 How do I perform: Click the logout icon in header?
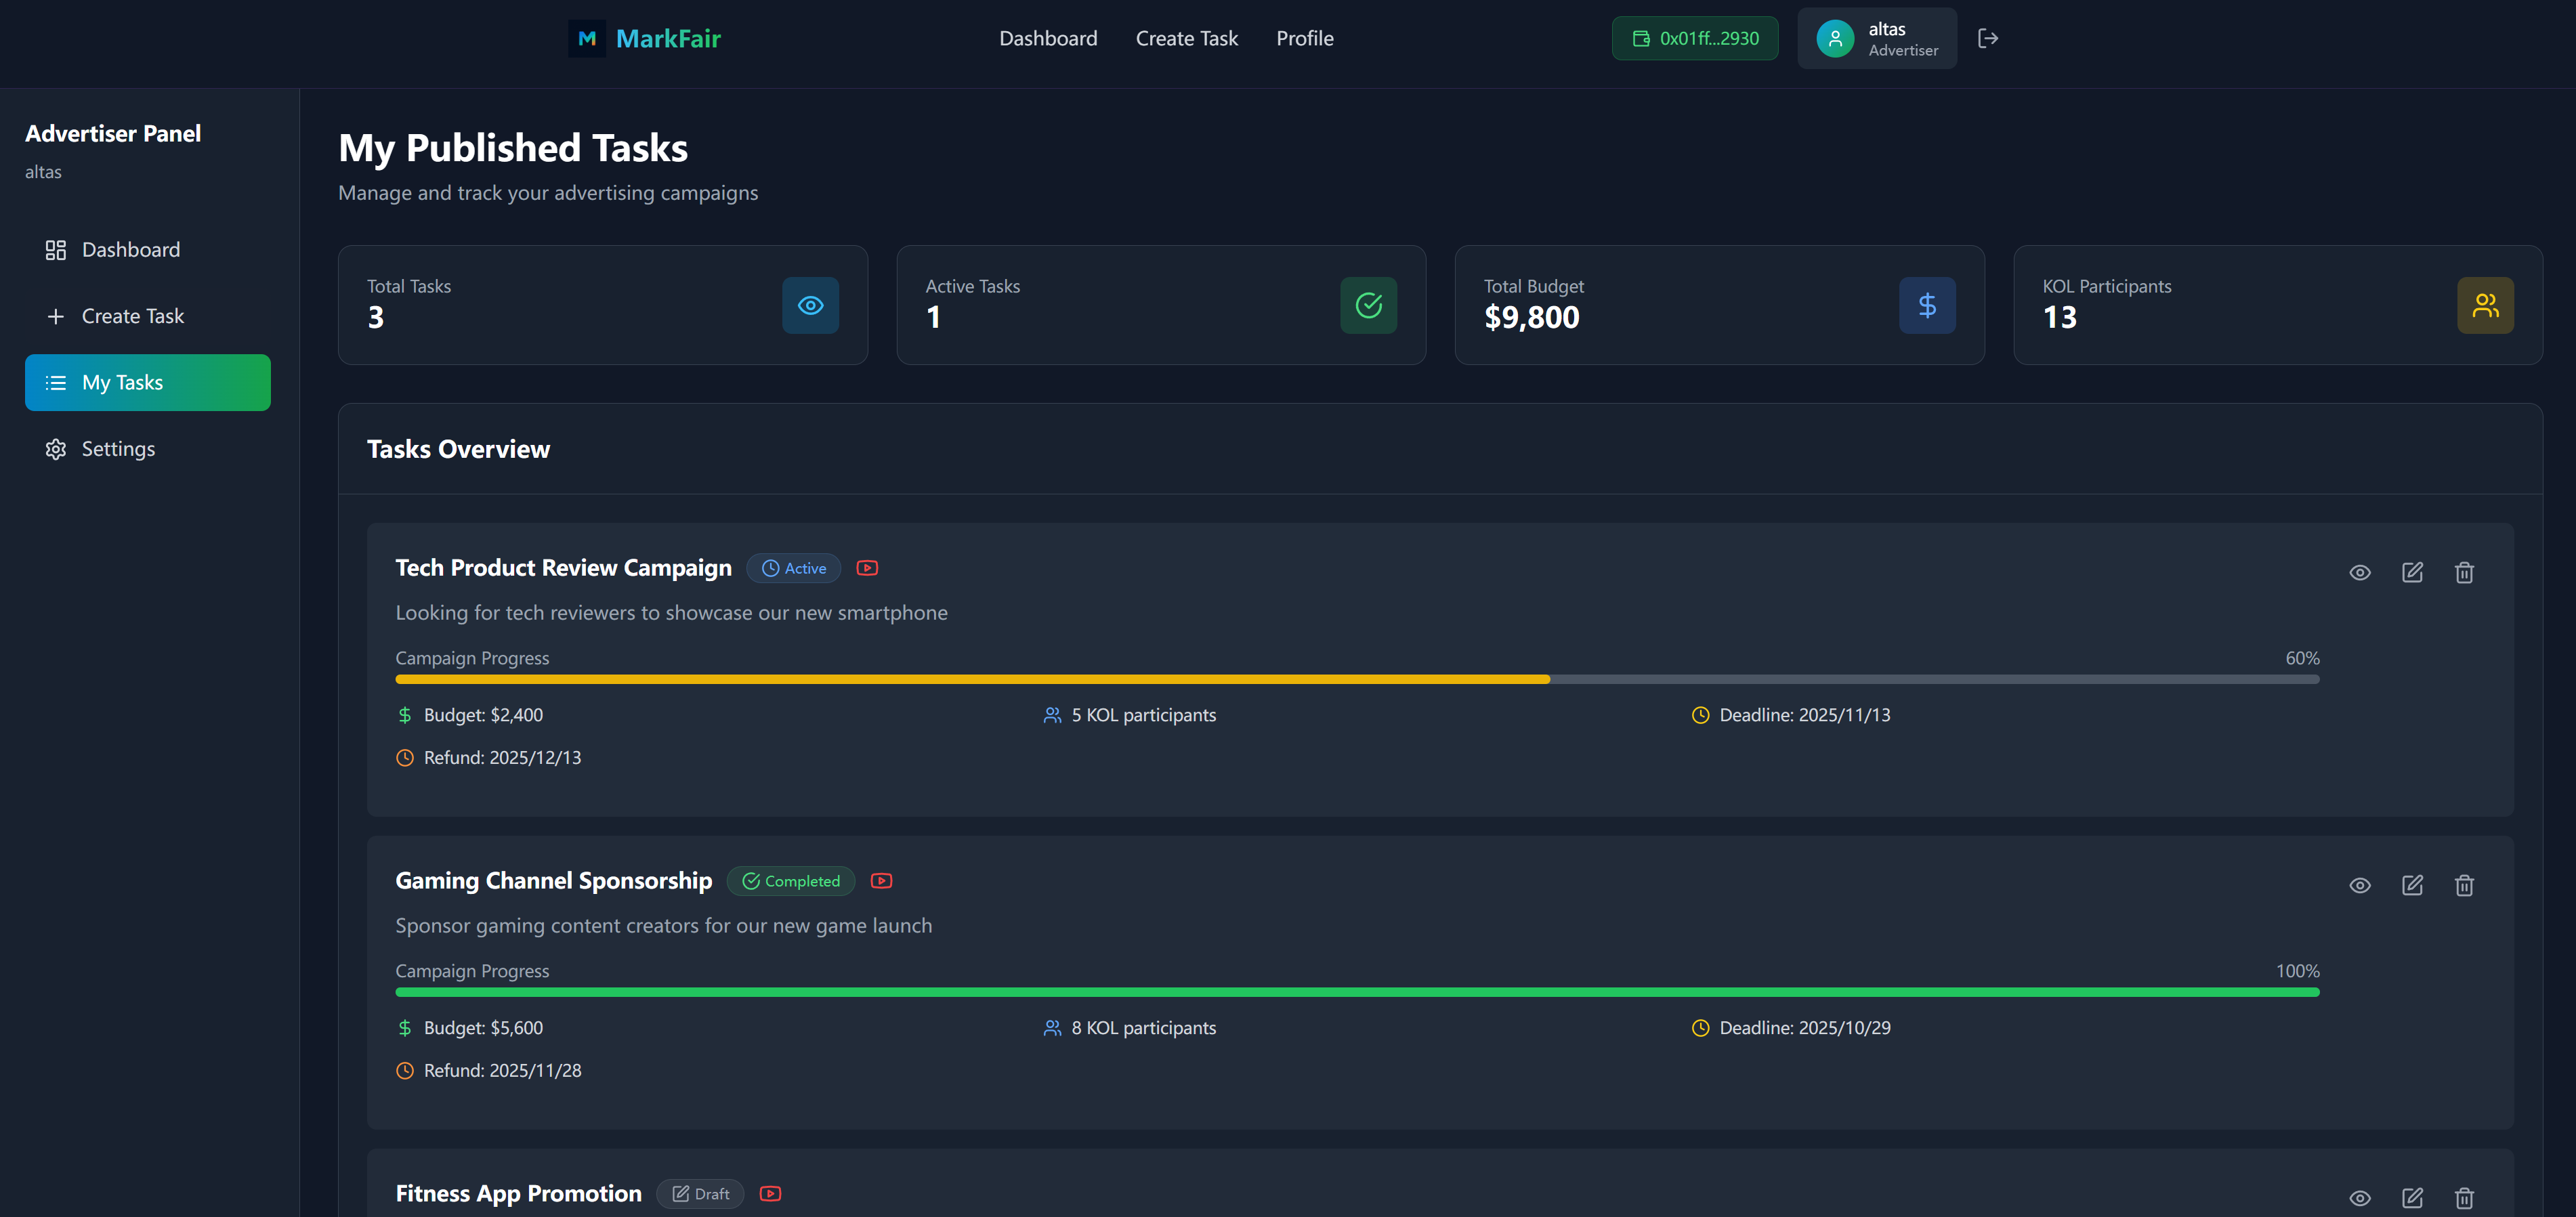pyautogui.click(x=1987, y=38)
